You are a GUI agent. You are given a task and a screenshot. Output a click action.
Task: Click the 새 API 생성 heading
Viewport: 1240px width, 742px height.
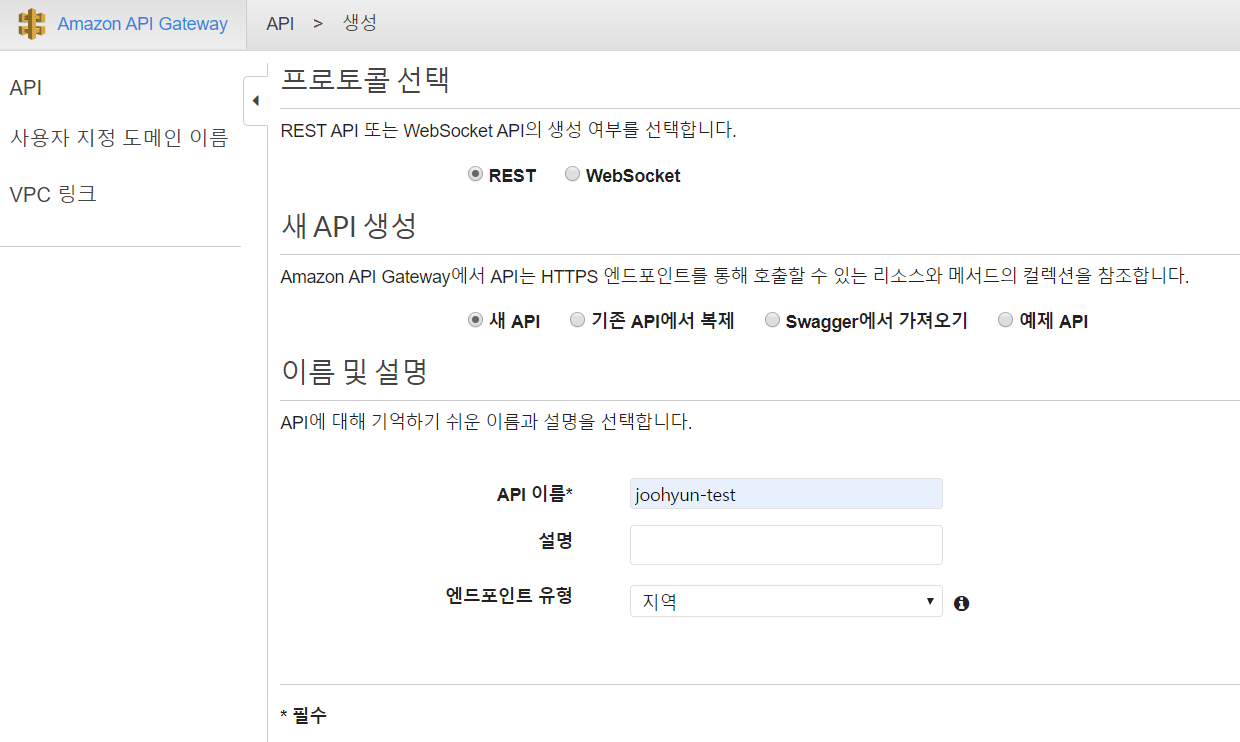click(x=348, y=226)
